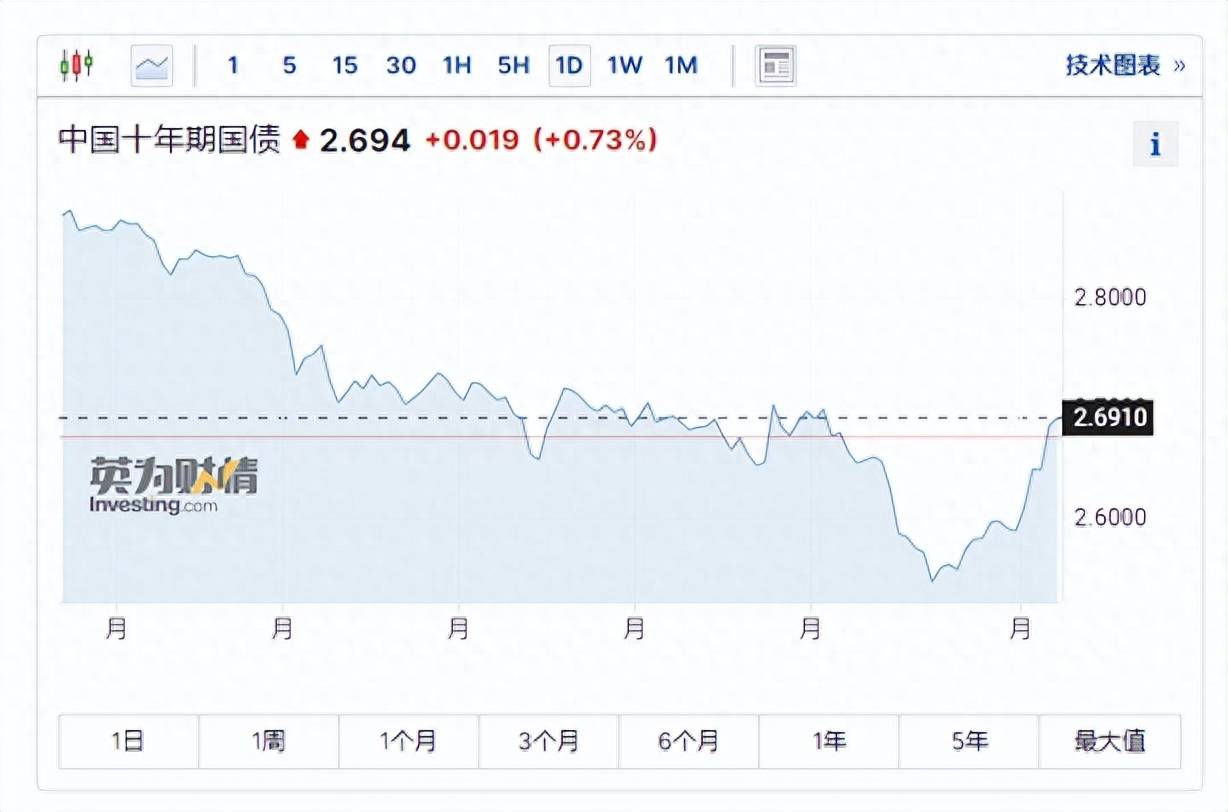1228x812 pixels.
Task: Click the 中国十年期国债 title
Action: [170, 141]
